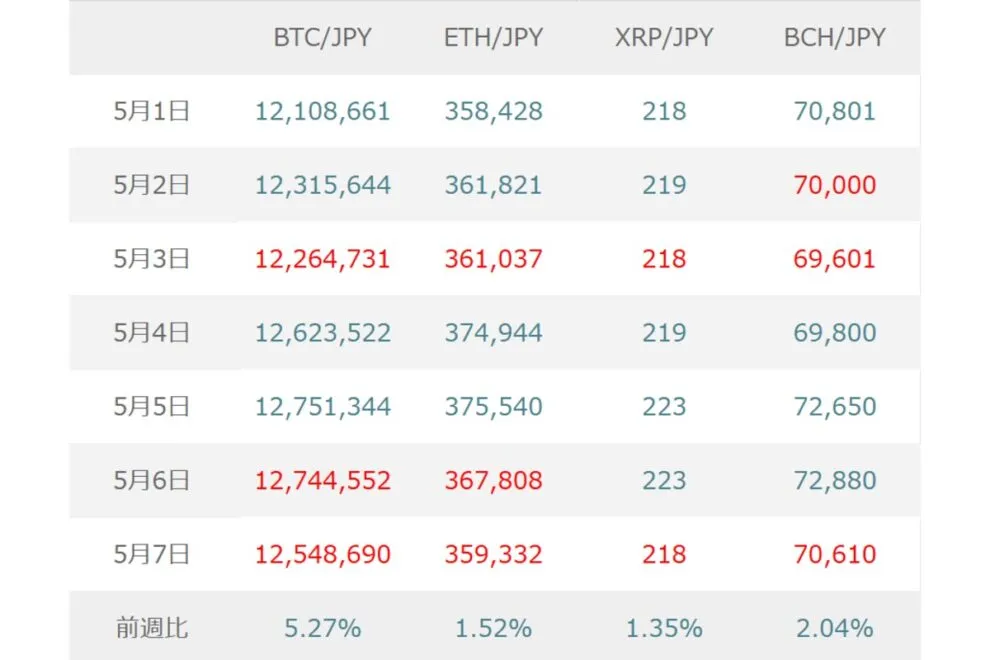Click red ETH value 359,332

(493, 555)
